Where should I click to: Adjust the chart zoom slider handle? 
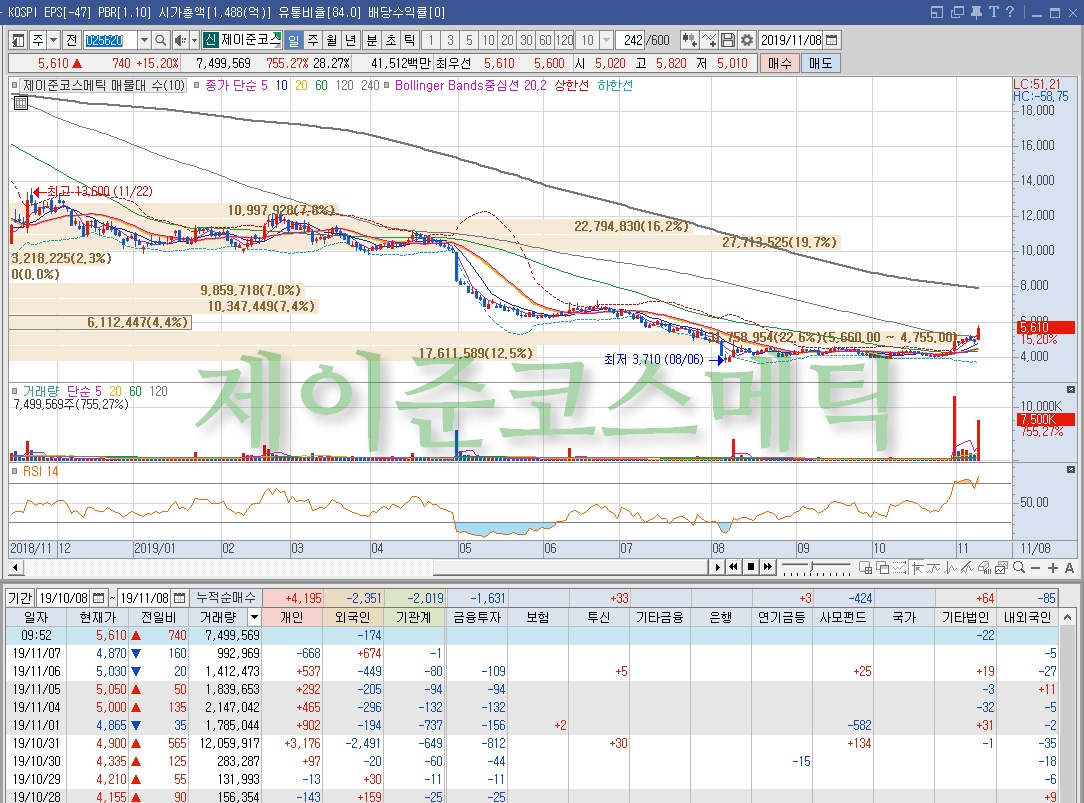pyautogui.click(x=812, y=567)
